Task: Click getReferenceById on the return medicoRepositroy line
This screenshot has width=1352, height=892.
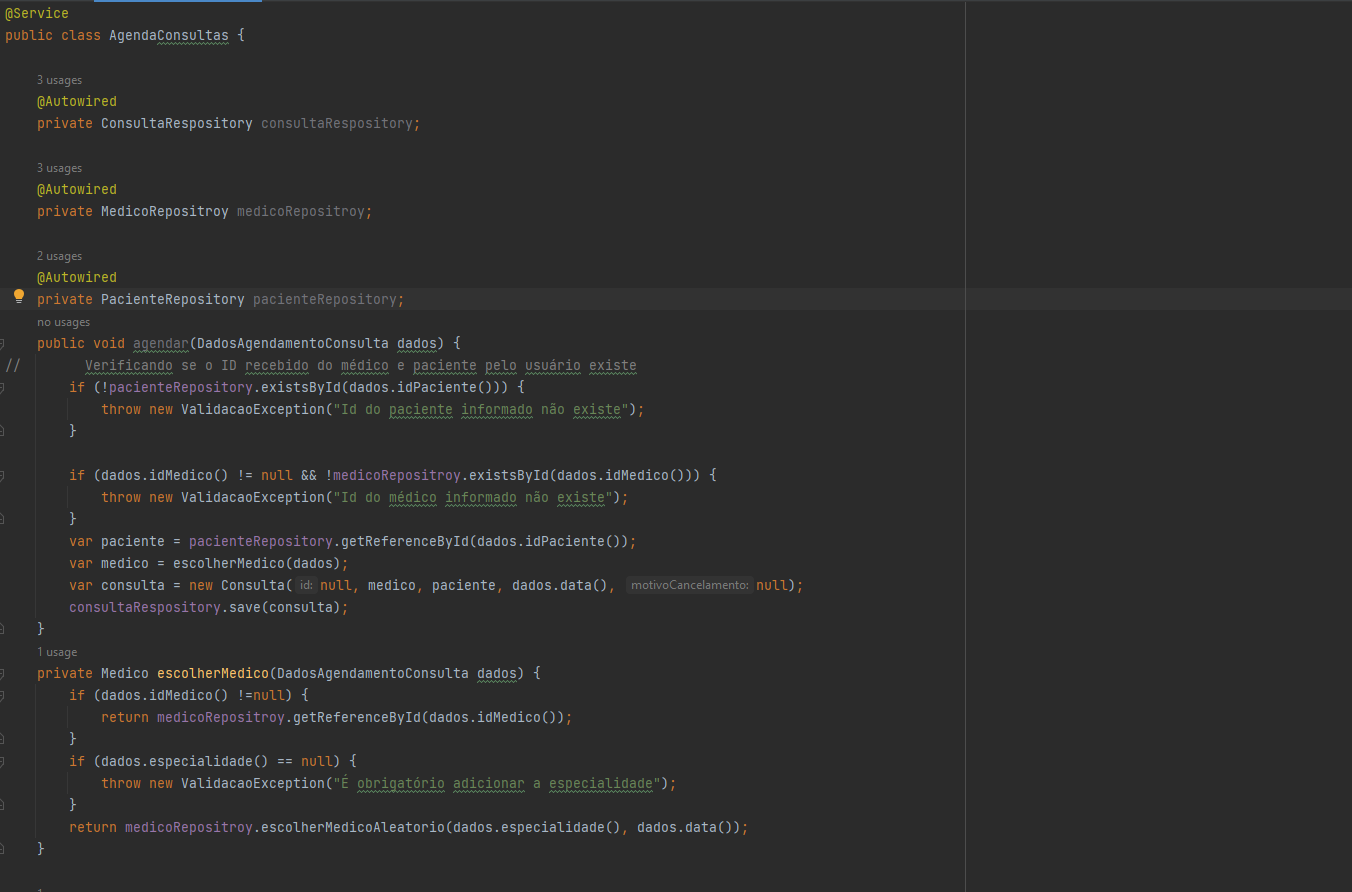Action: (x=357, y=717)
